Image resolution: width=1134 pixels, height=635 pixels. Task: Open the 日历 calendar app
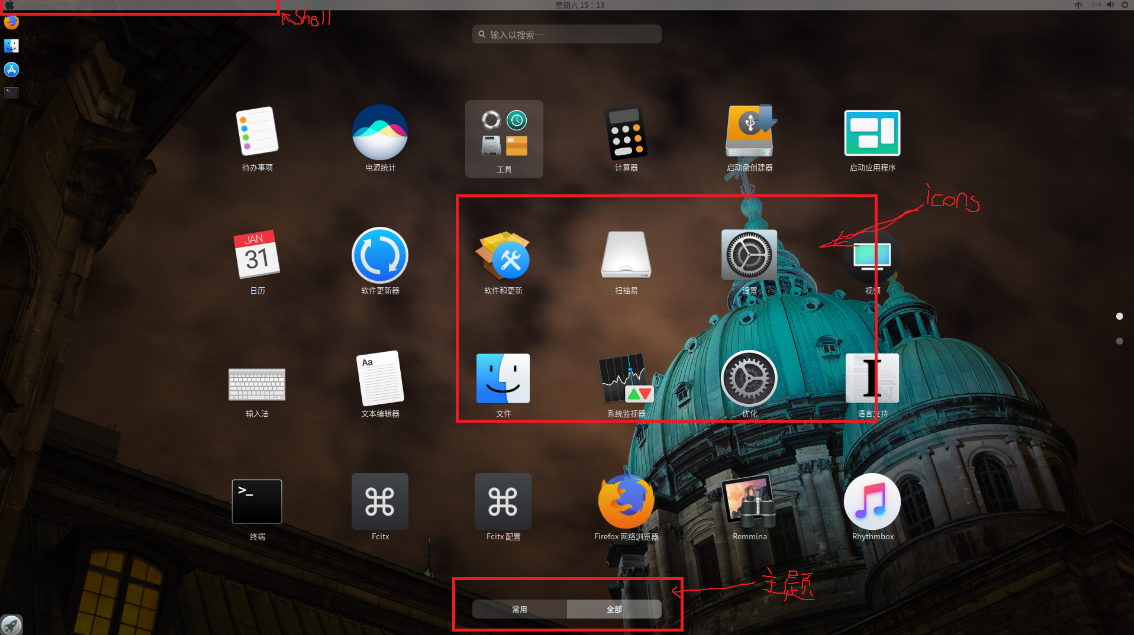(x=257, y=255)
